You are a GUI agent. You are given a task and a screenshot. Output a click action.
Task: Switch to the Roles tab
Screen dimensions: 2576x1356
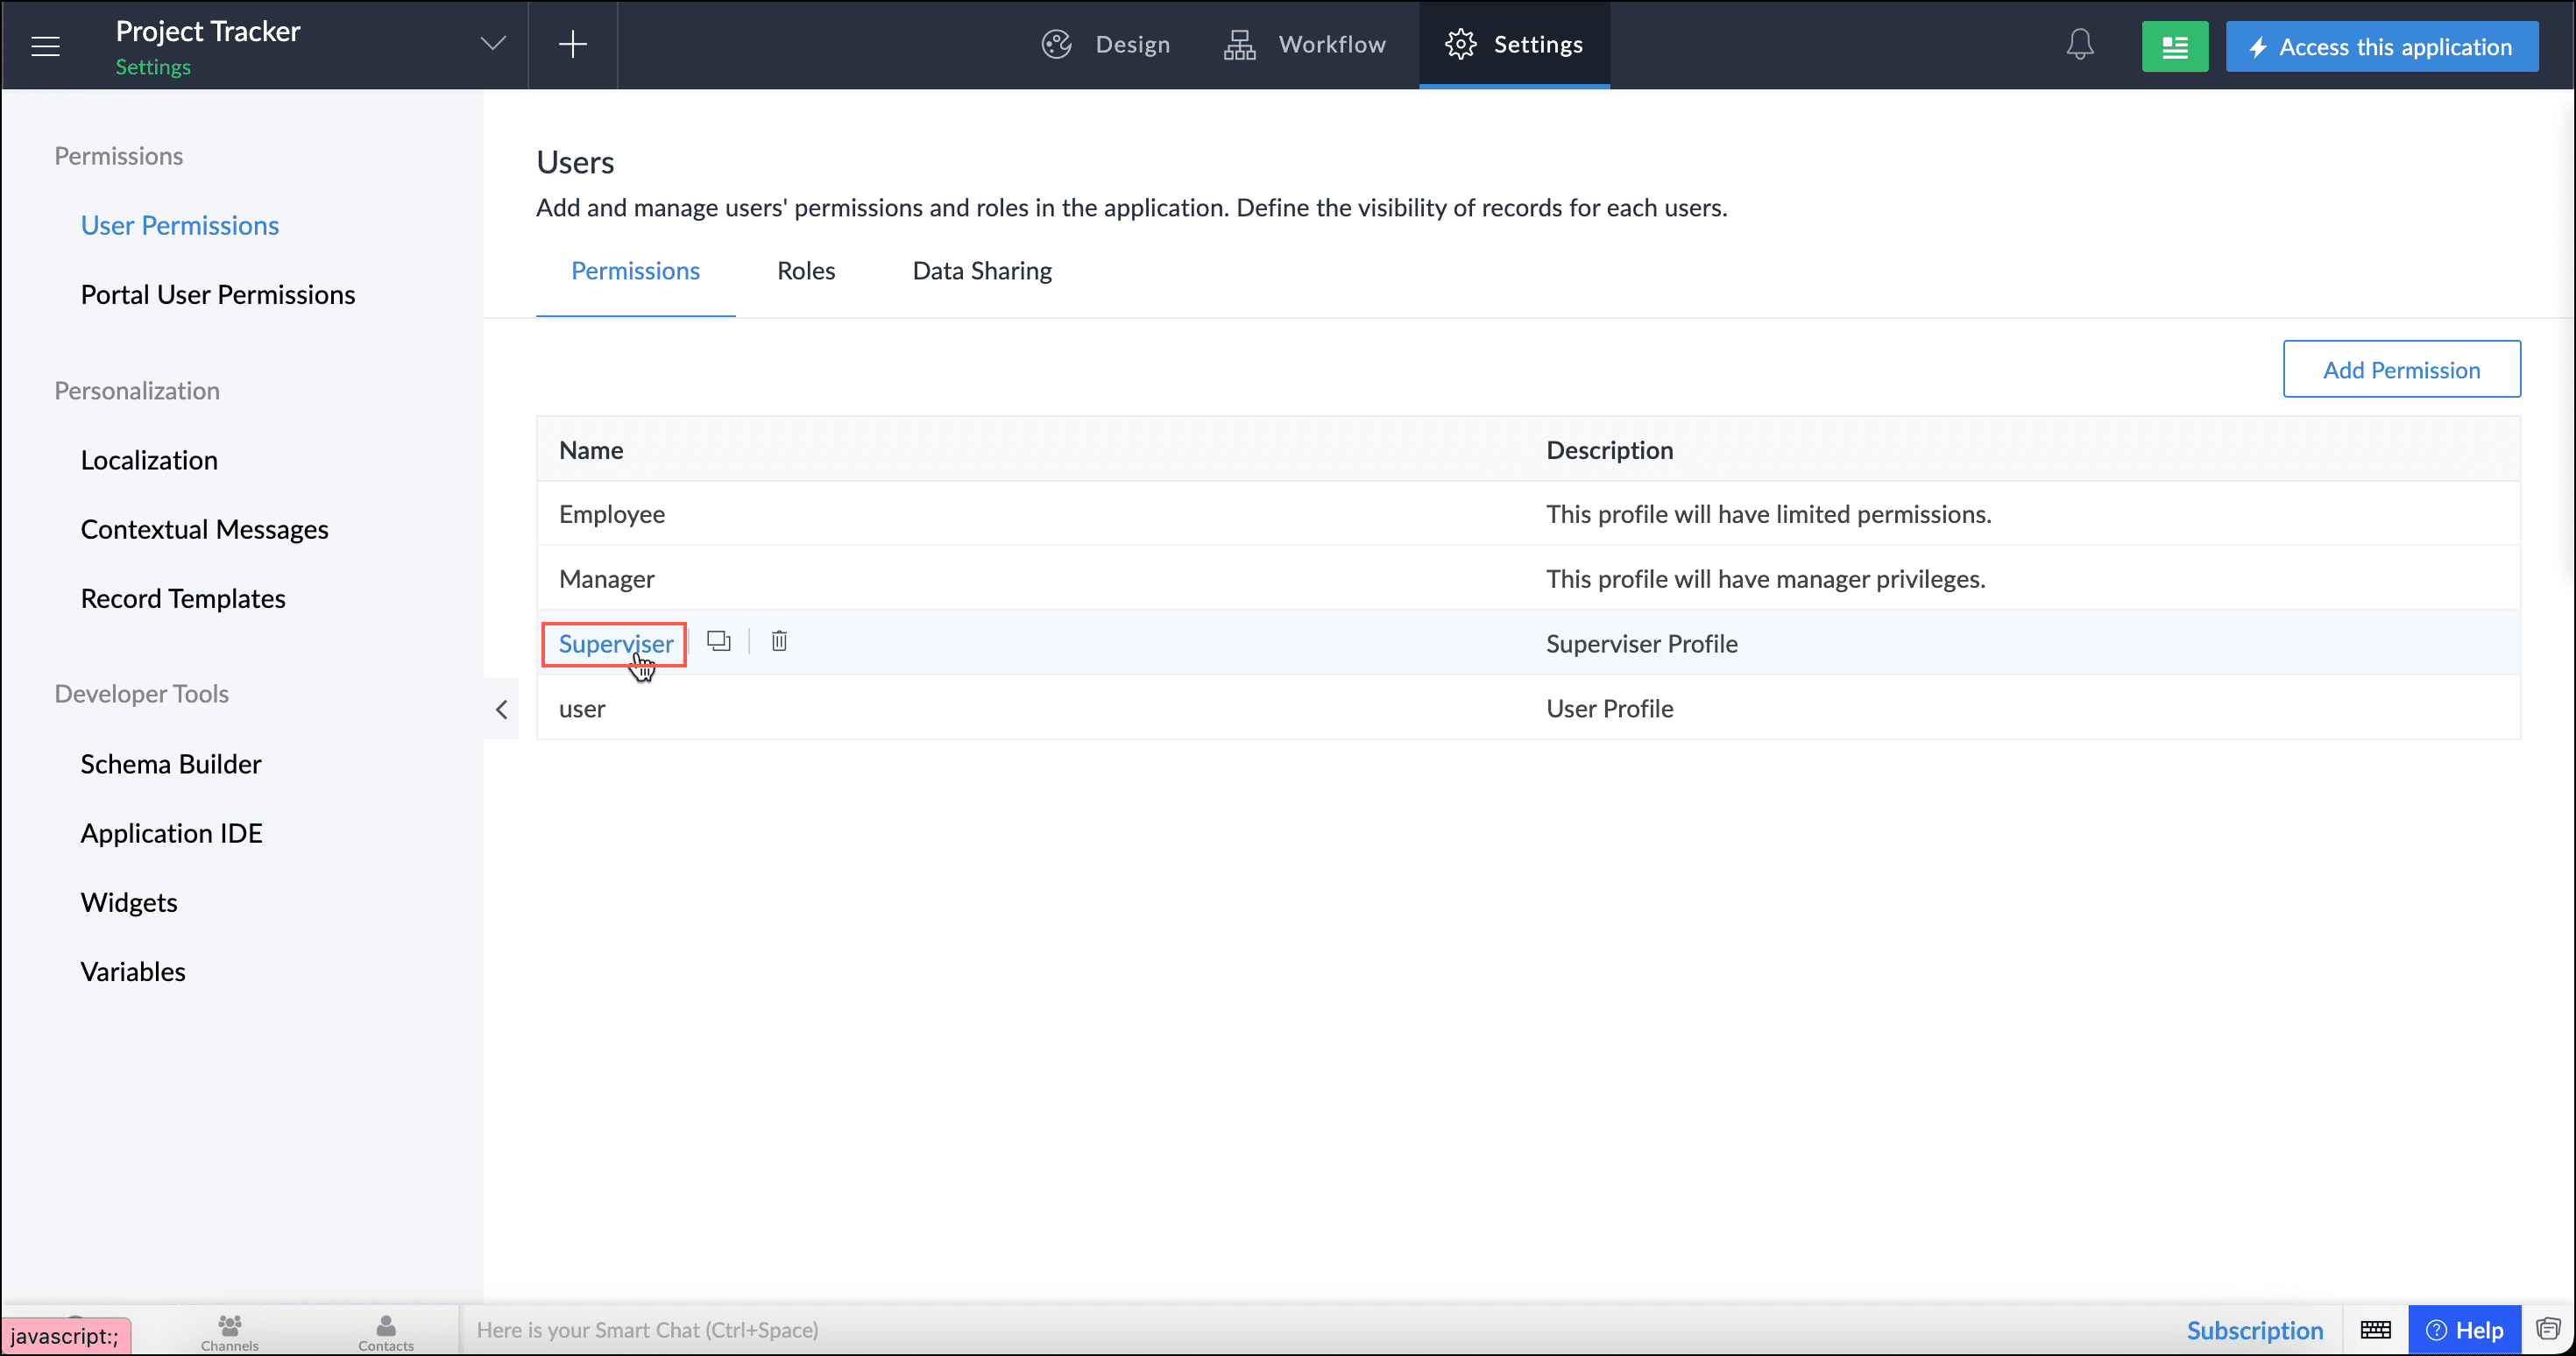(805, 270)
